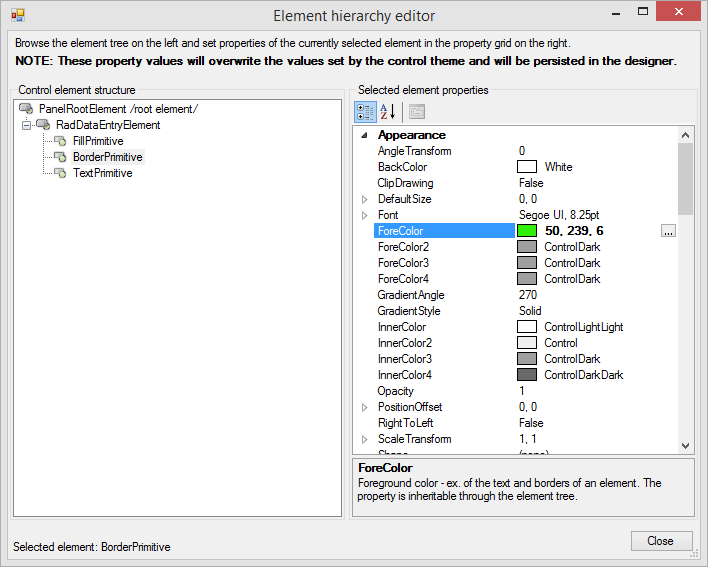Click the BorderPrimitive node icon
This screenshot has width=708, height=567.
pyautogui.click(x=60, y=157)
